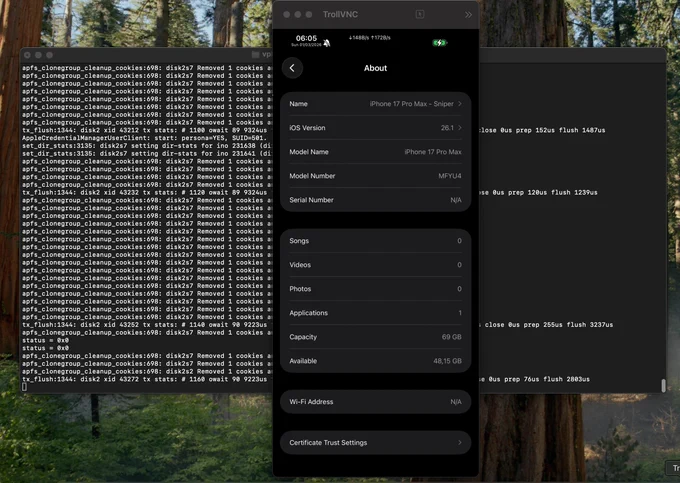Tap the Model Name row
This screenshot has height=483, width=680.
(376, 152)
